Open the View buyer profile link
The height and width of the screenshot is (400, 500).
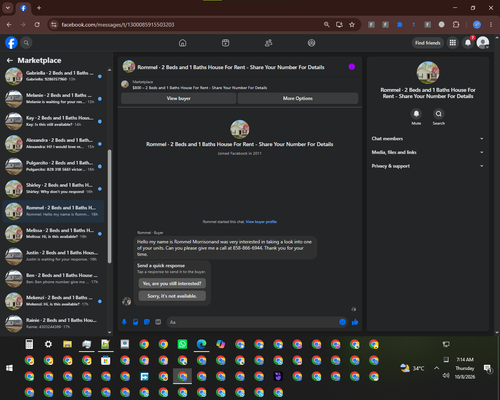point(261,222)
